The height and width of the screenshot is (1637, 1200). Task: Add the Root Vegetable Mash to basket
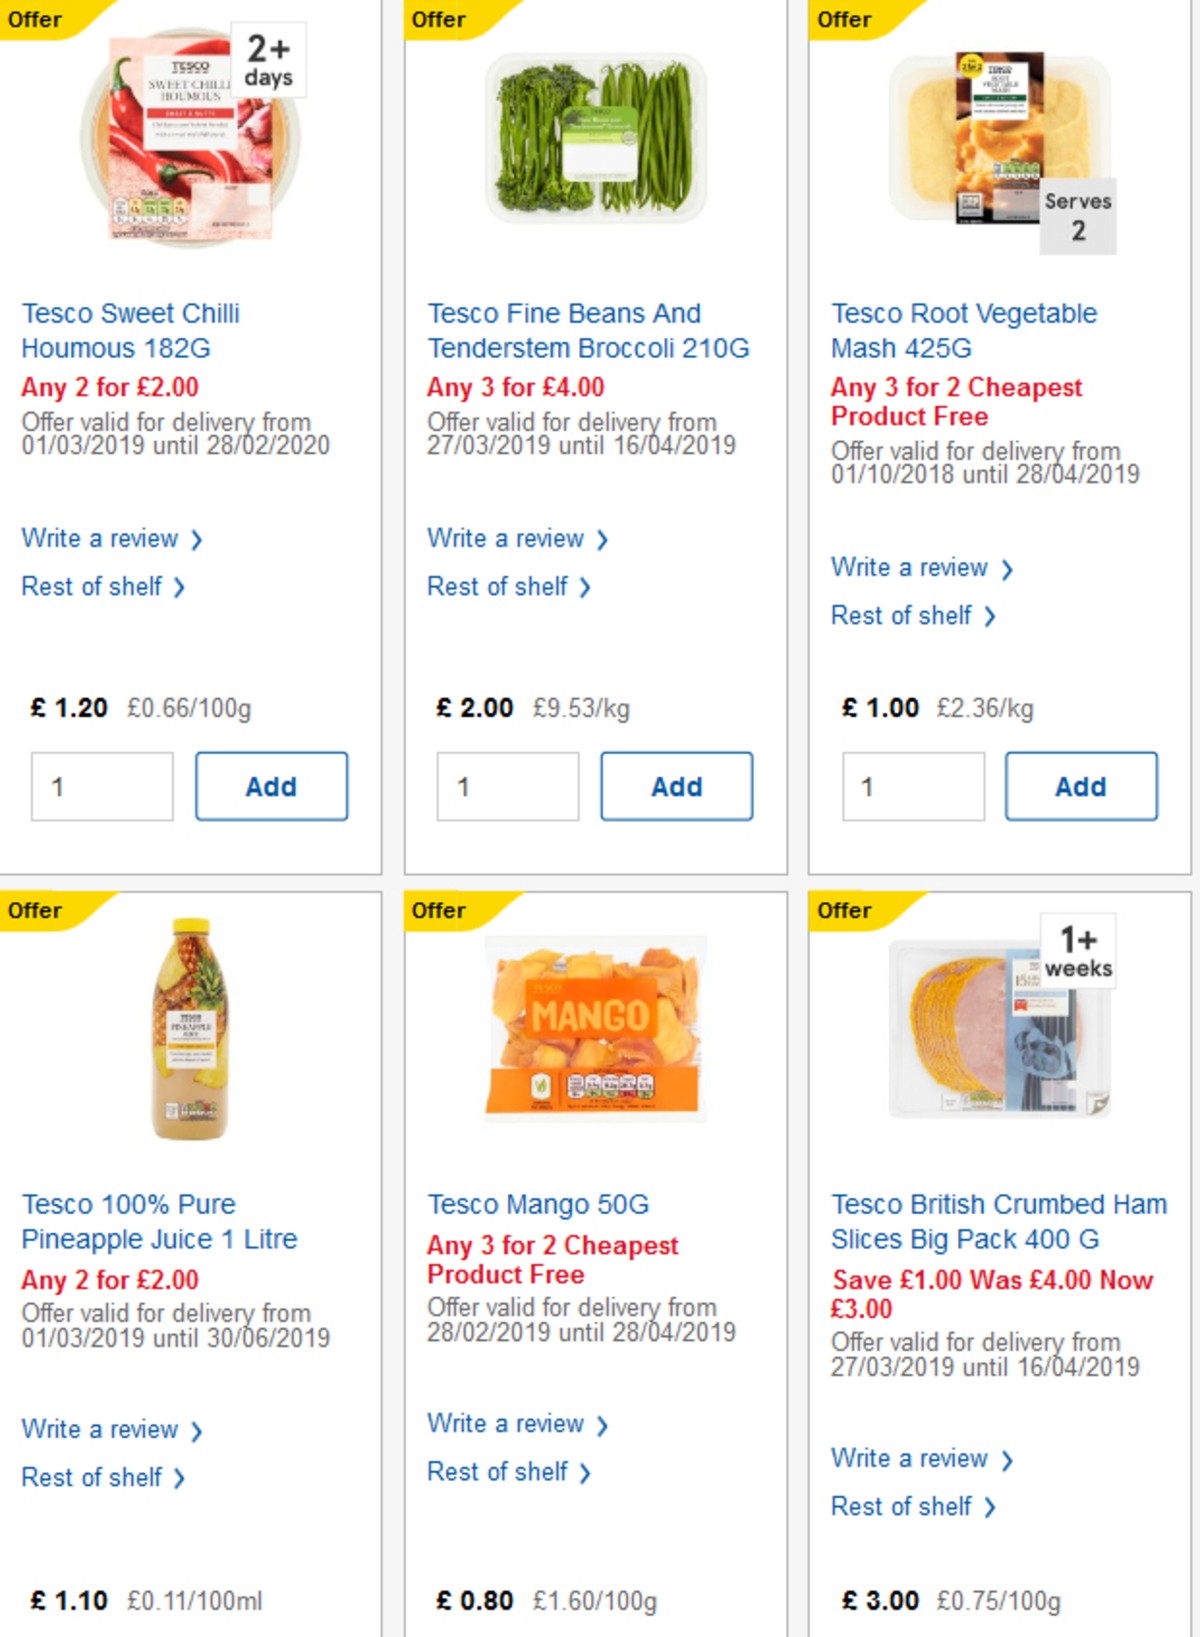pyautogui.click(x=1080, y=786)
